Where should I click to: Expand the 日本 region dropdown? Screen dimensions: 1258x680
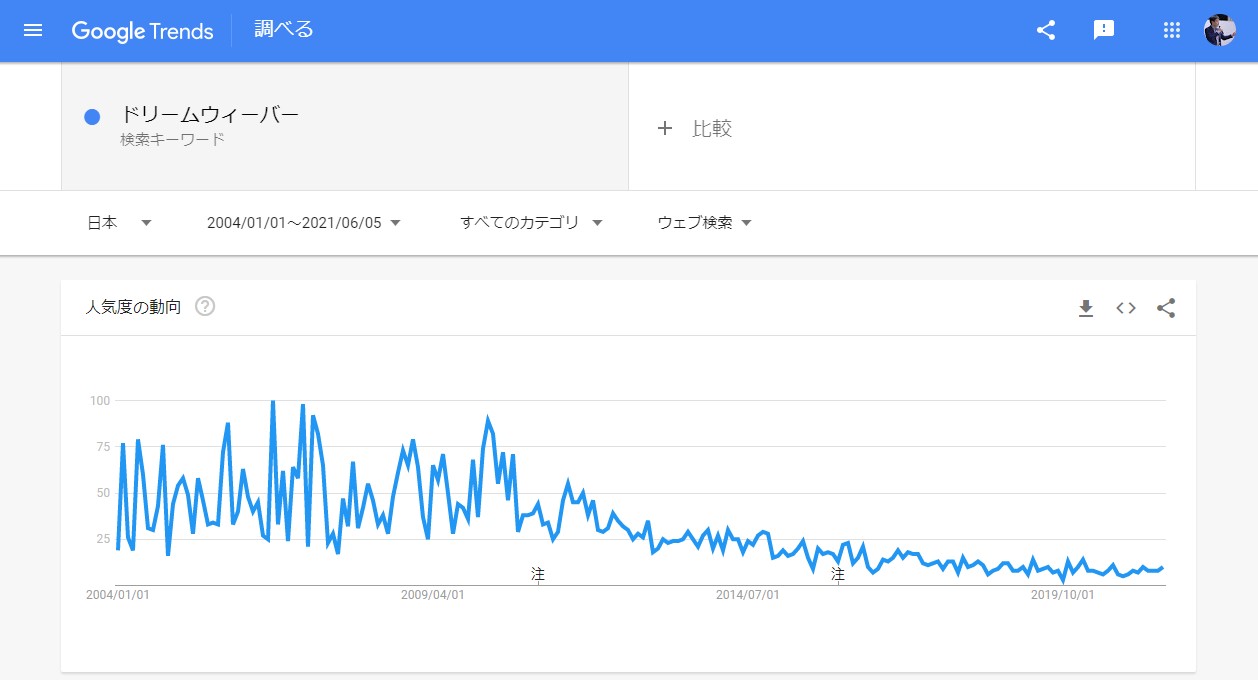tap(119, 223)
